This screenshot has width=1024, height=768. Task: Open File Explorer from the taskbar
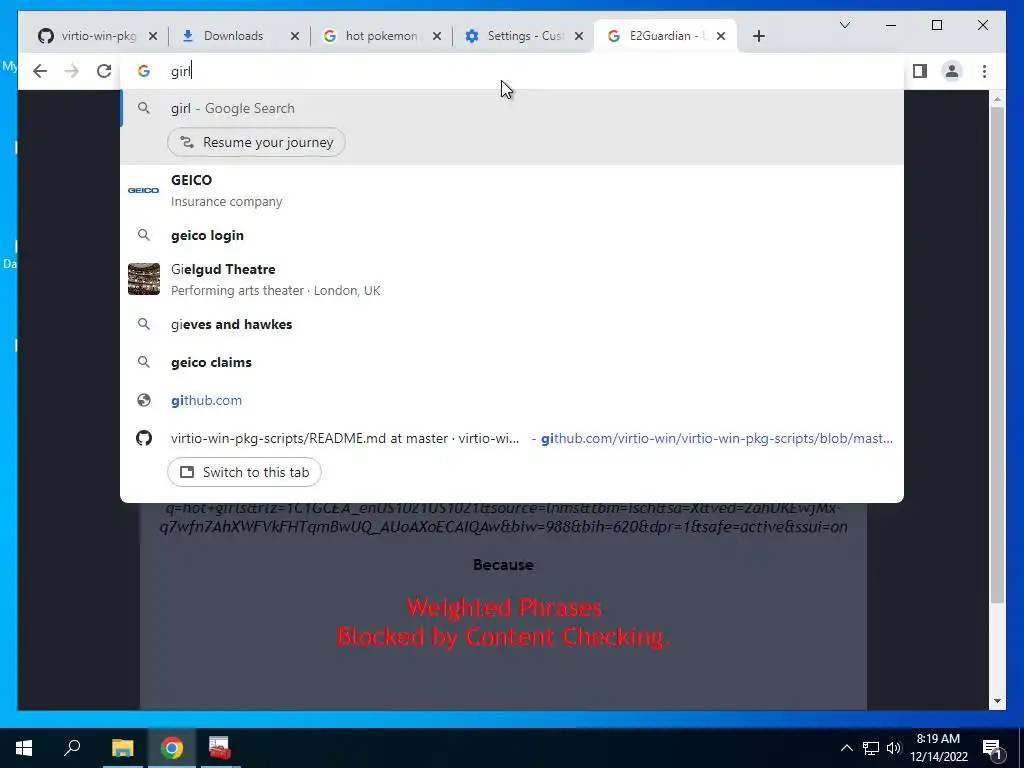point(122,748)
